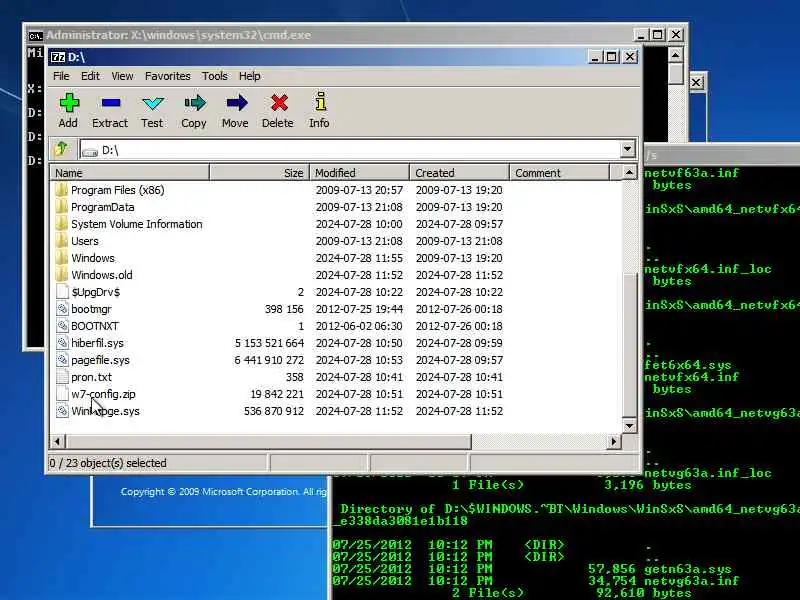This screenshot has height=600, width=800.
Task: Sort files by the Size column
Action: point(259,172)
